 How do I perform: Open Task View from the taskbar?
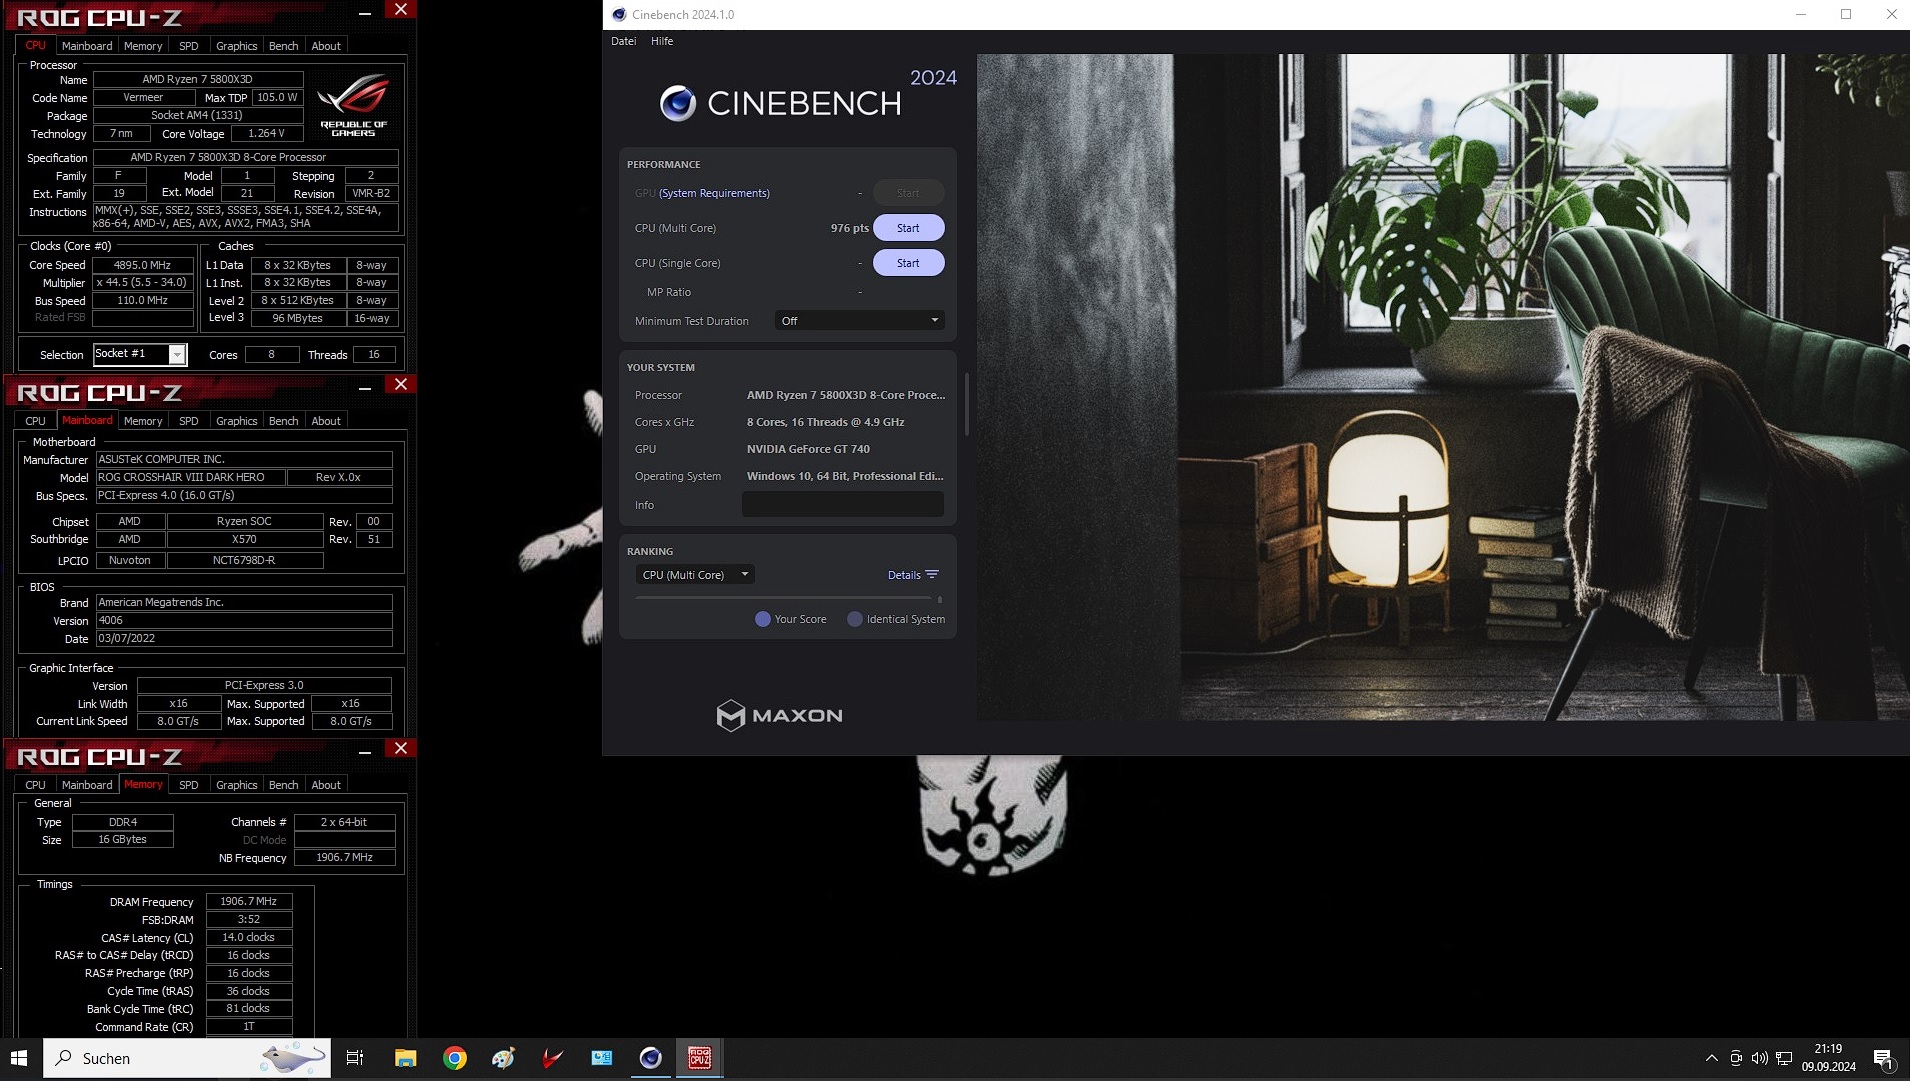click(355, 1058)
